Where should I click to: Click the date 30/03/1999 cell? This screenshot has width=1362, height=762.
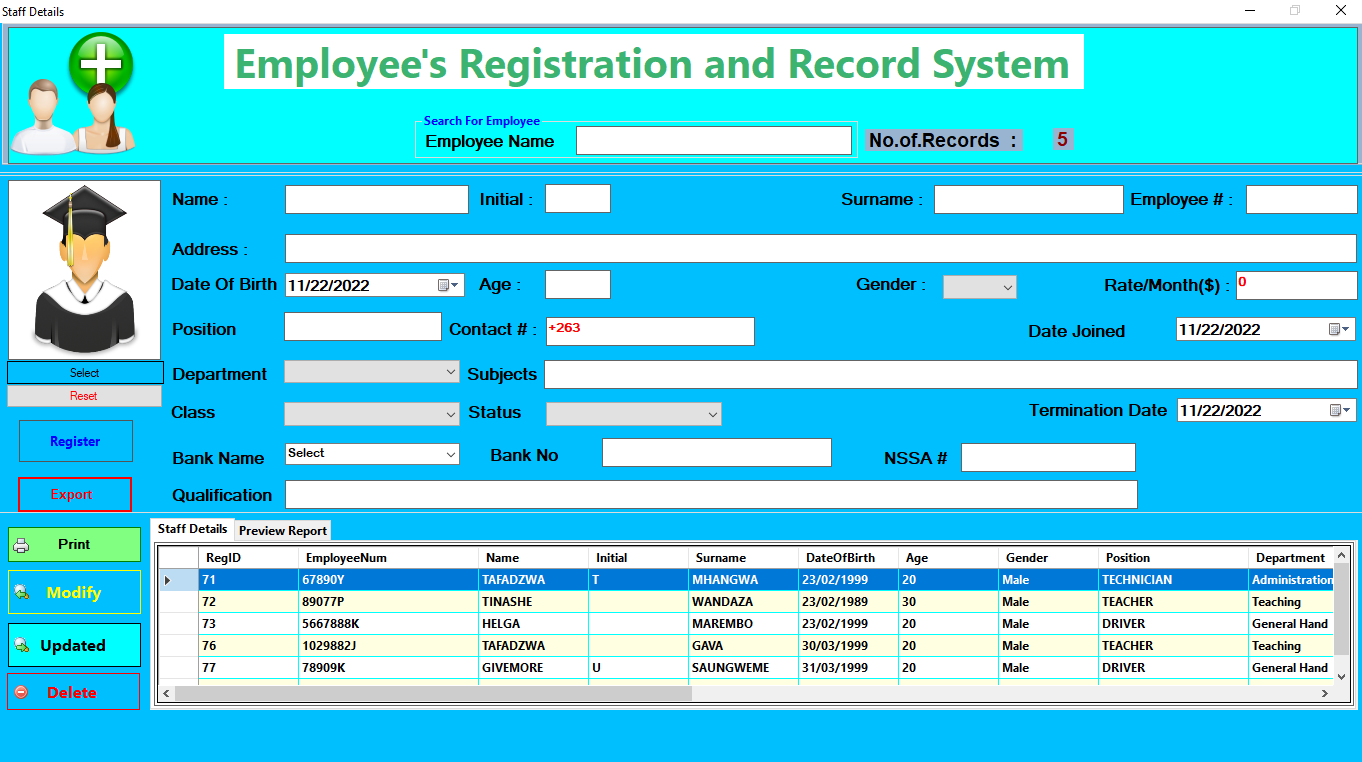(848, 646)
